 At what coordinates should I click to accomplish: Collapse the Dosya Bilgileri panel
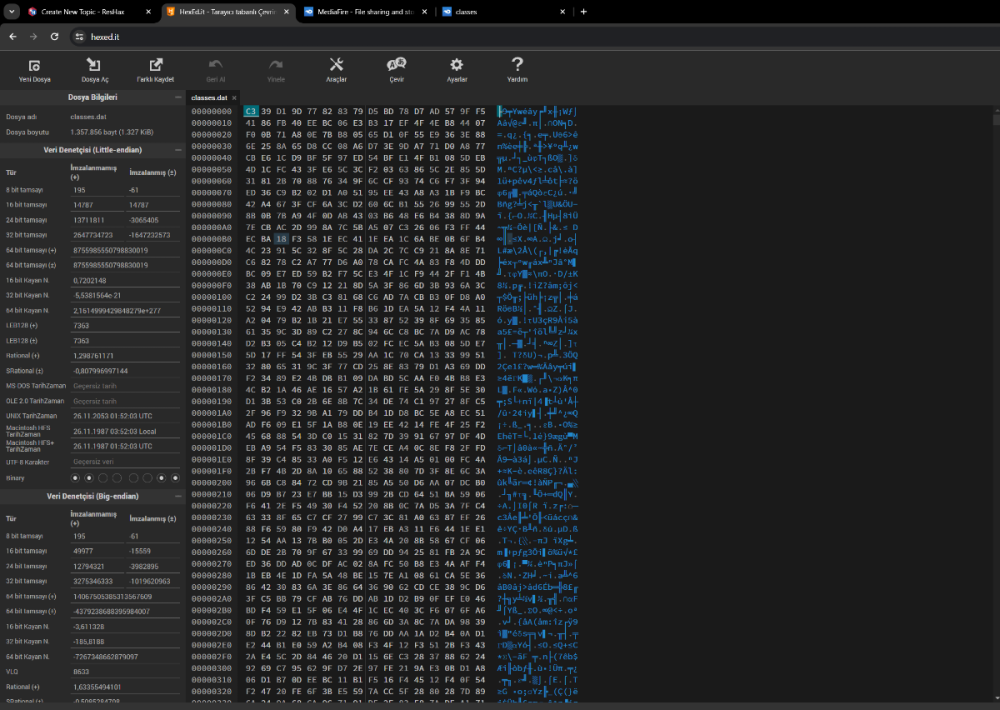click(178, 98)
